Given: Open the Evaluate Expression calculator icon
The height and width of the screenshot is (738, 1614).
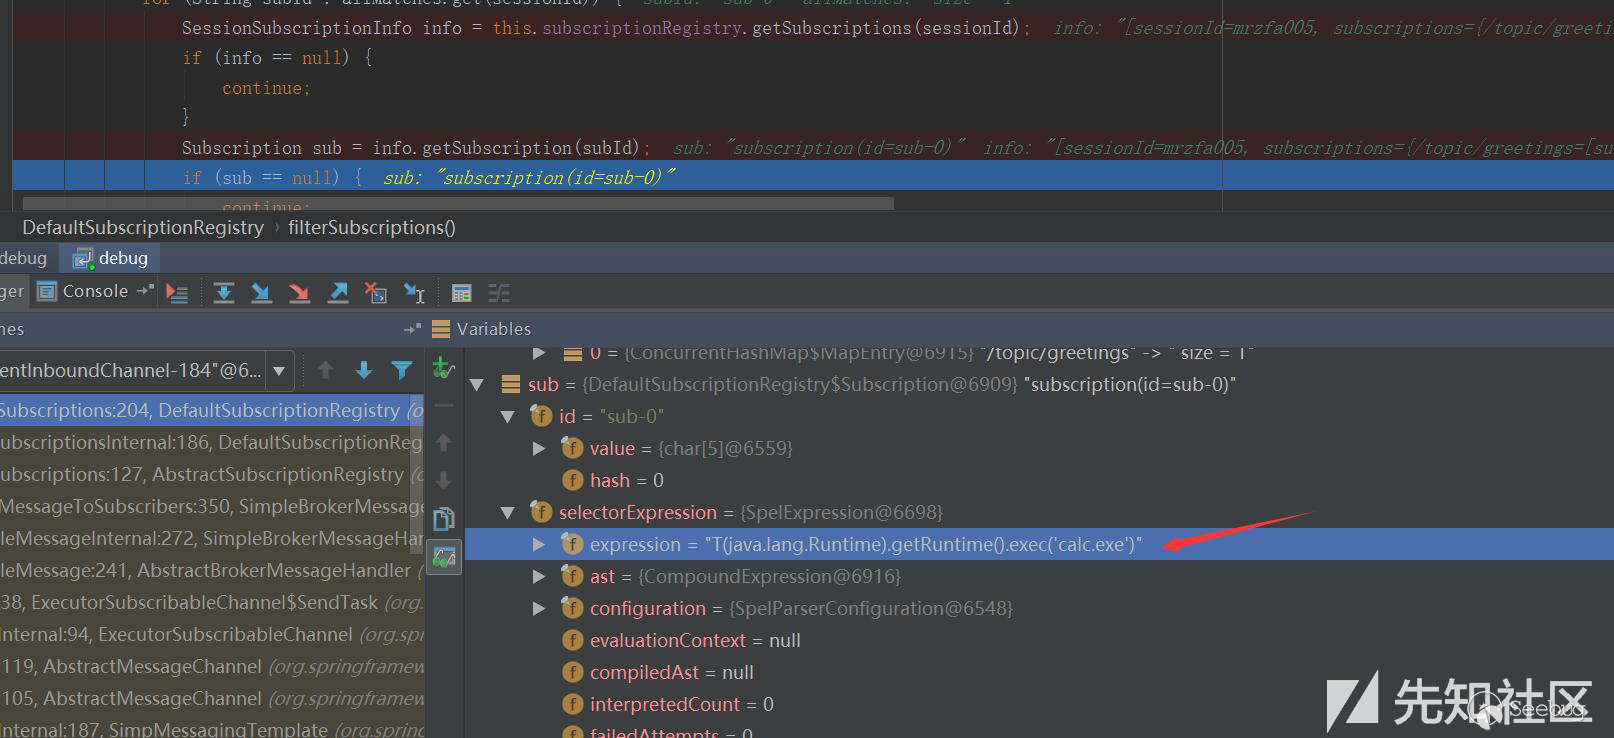Looking at the screenshot, I should point(461,293).
